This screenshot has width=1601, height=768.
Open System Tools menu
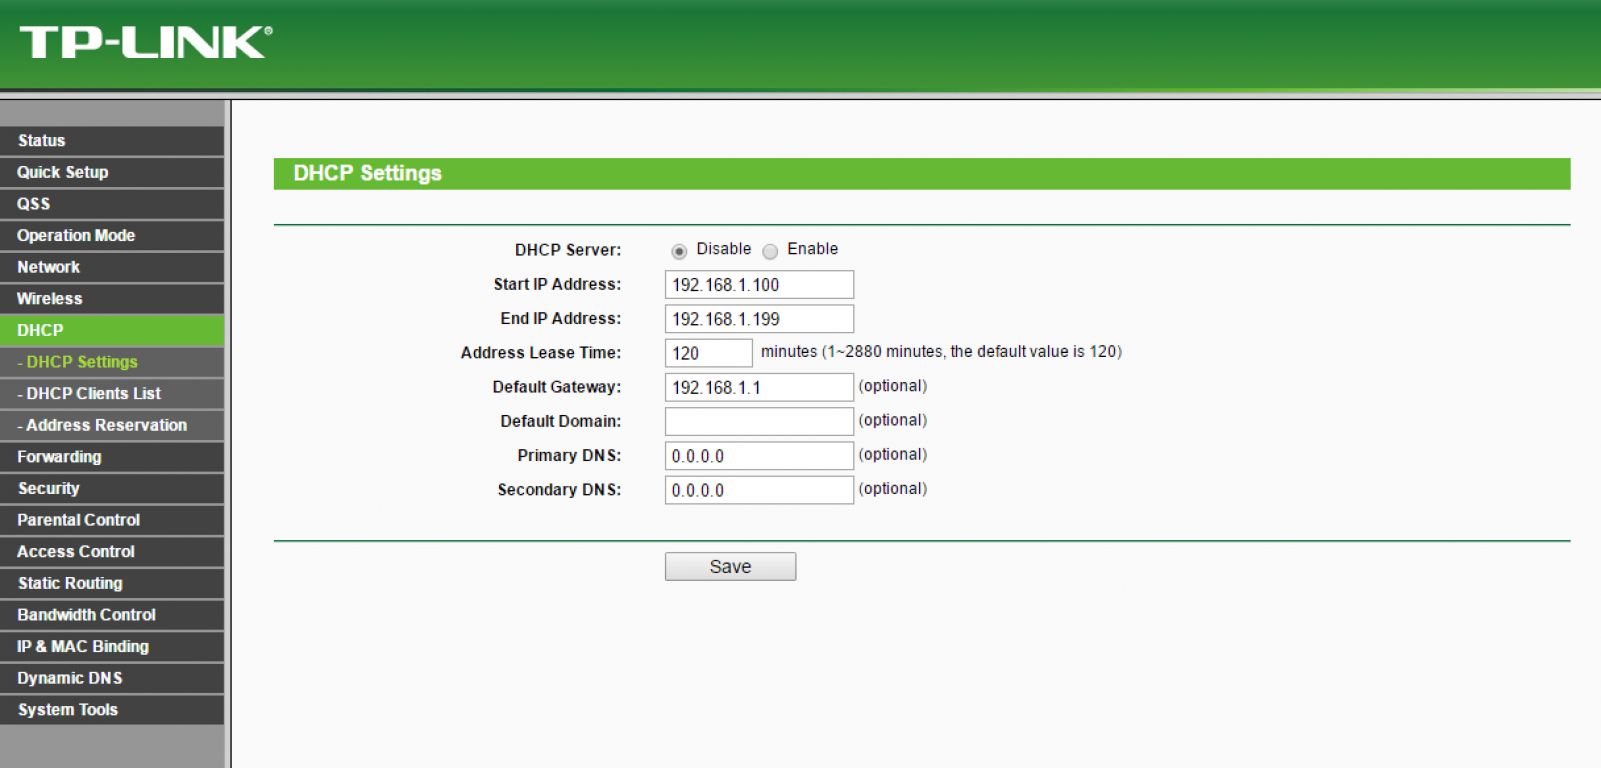pos(112,710)
